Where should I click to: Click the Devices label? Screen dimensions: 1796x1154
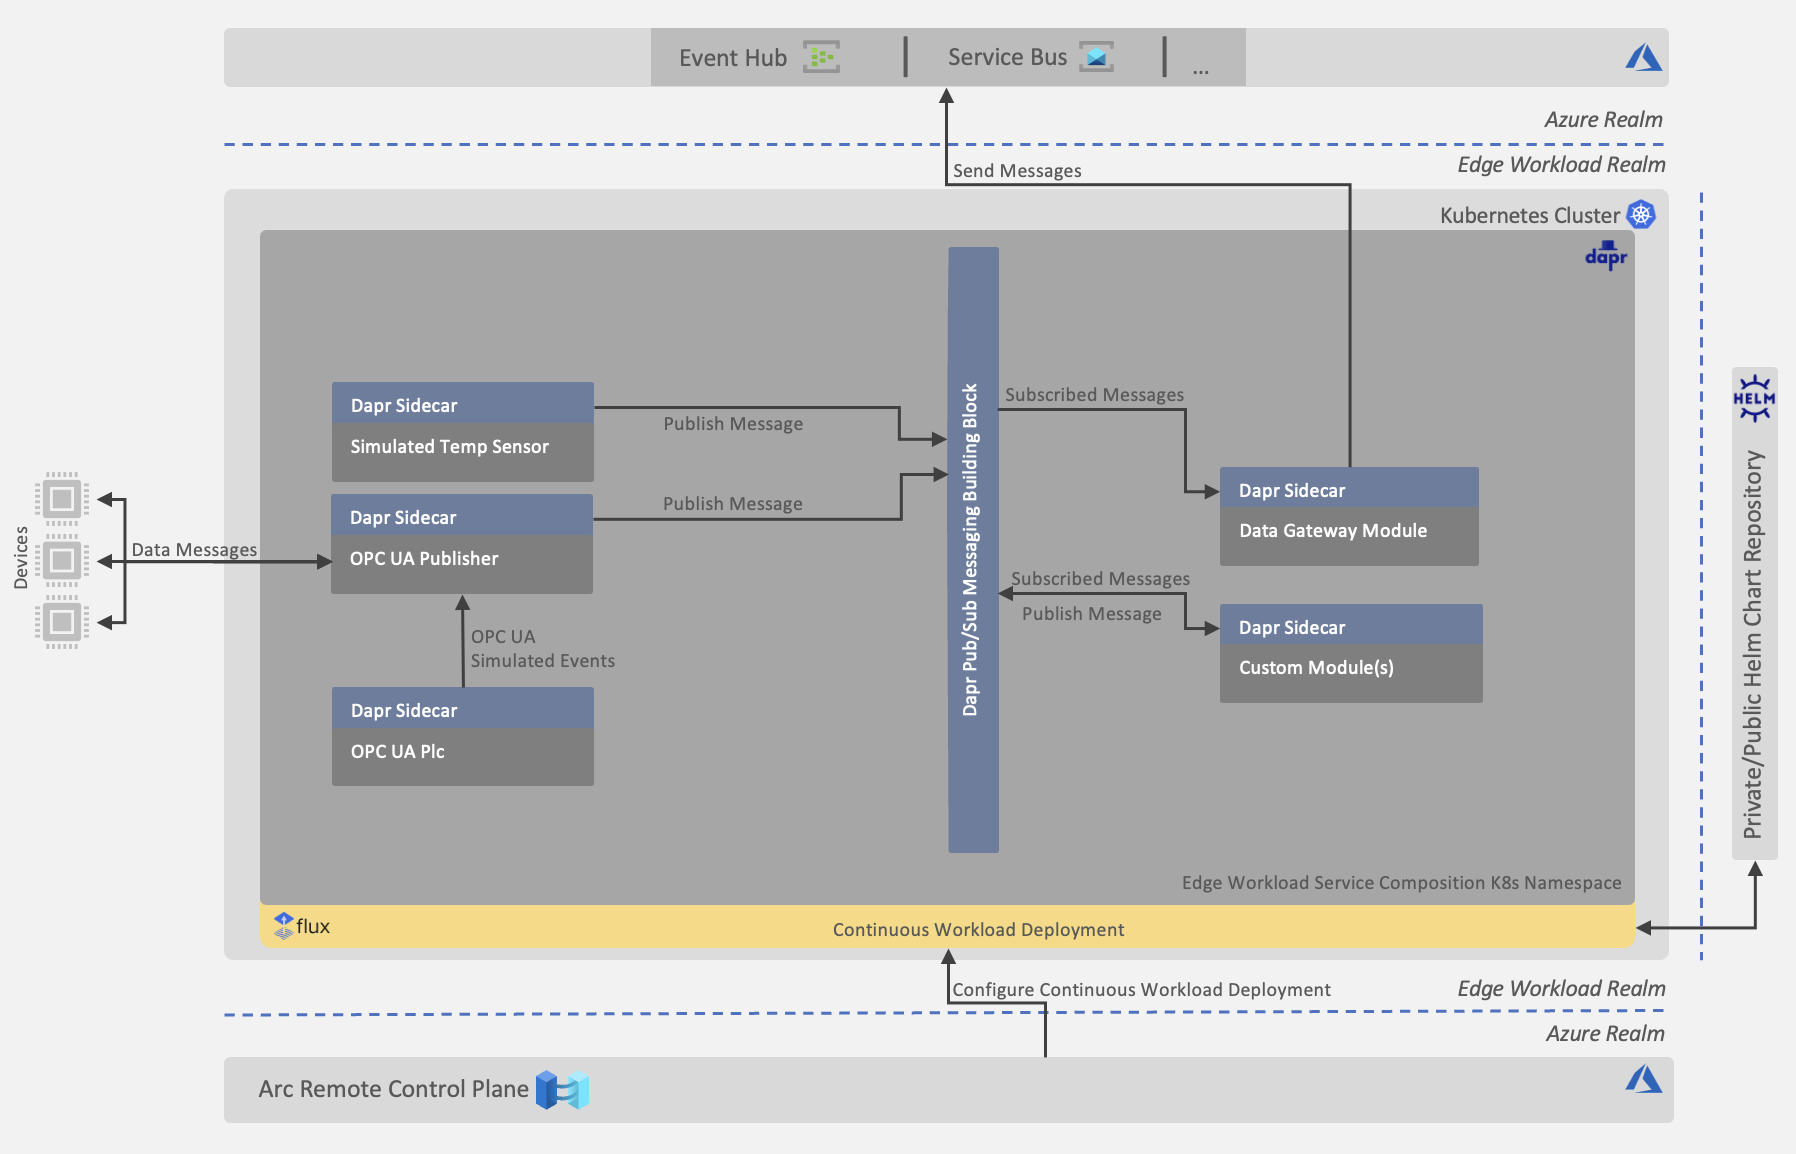click(x=21, y=558)
